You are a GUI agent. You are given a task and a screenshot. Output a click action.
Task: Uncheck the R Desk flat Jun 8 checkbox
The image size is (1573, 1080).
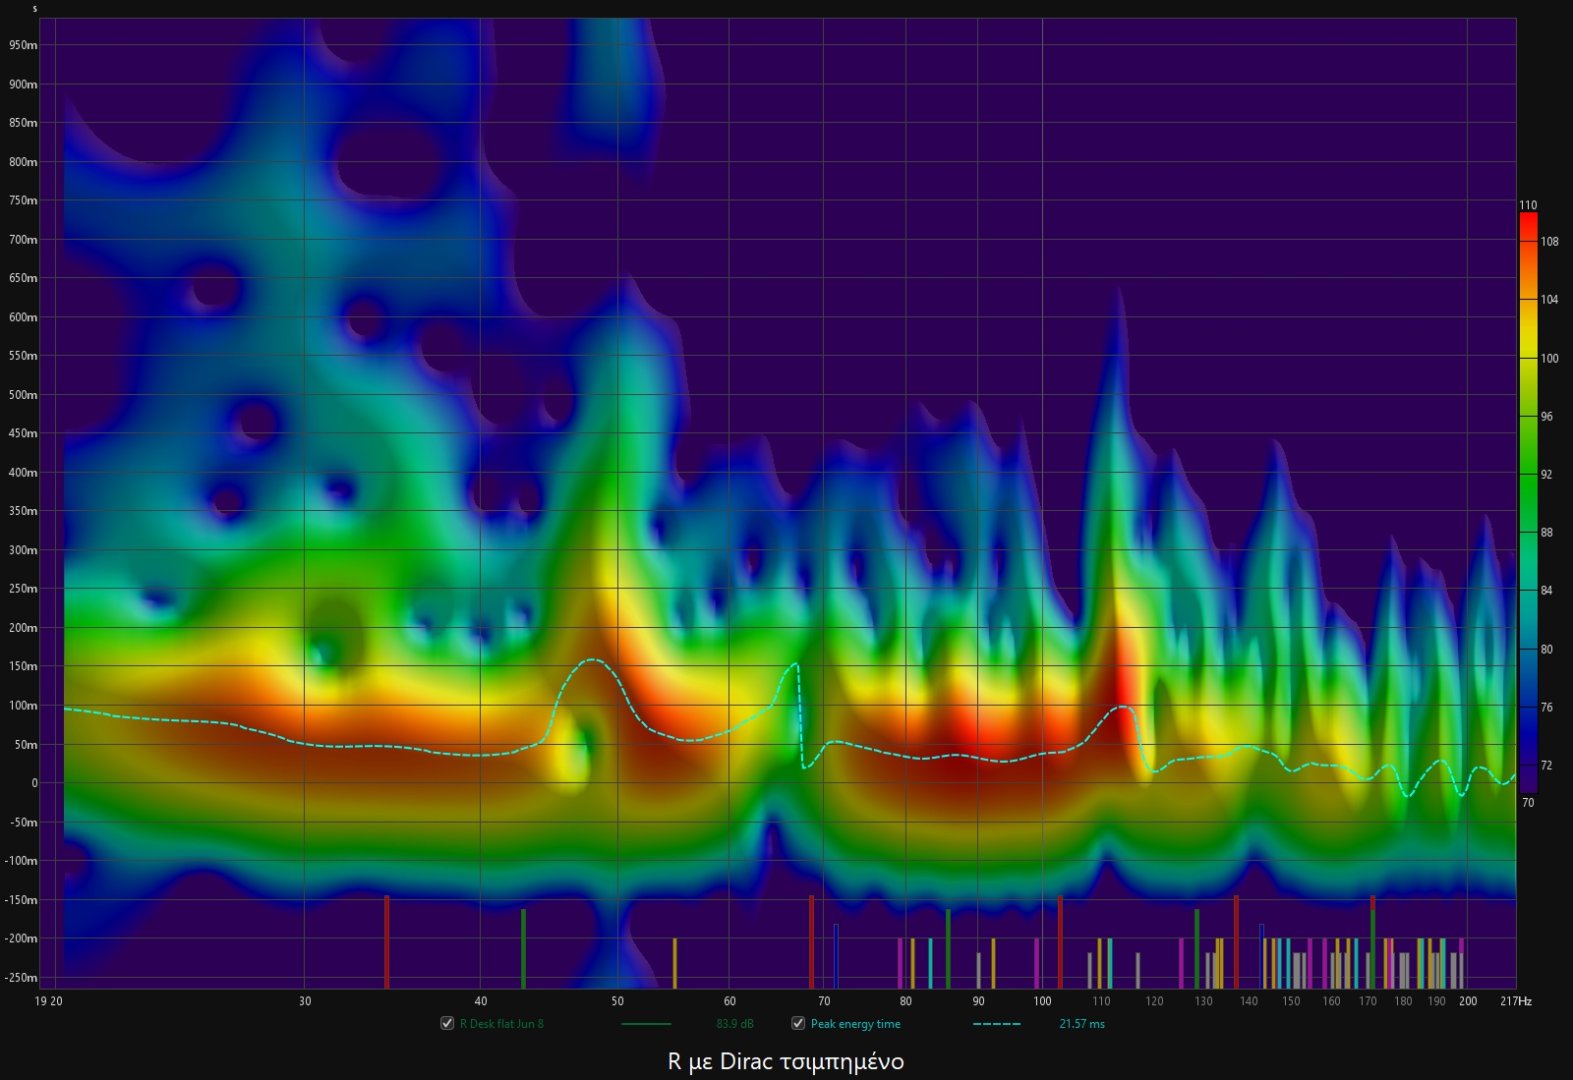point(447,1023)
